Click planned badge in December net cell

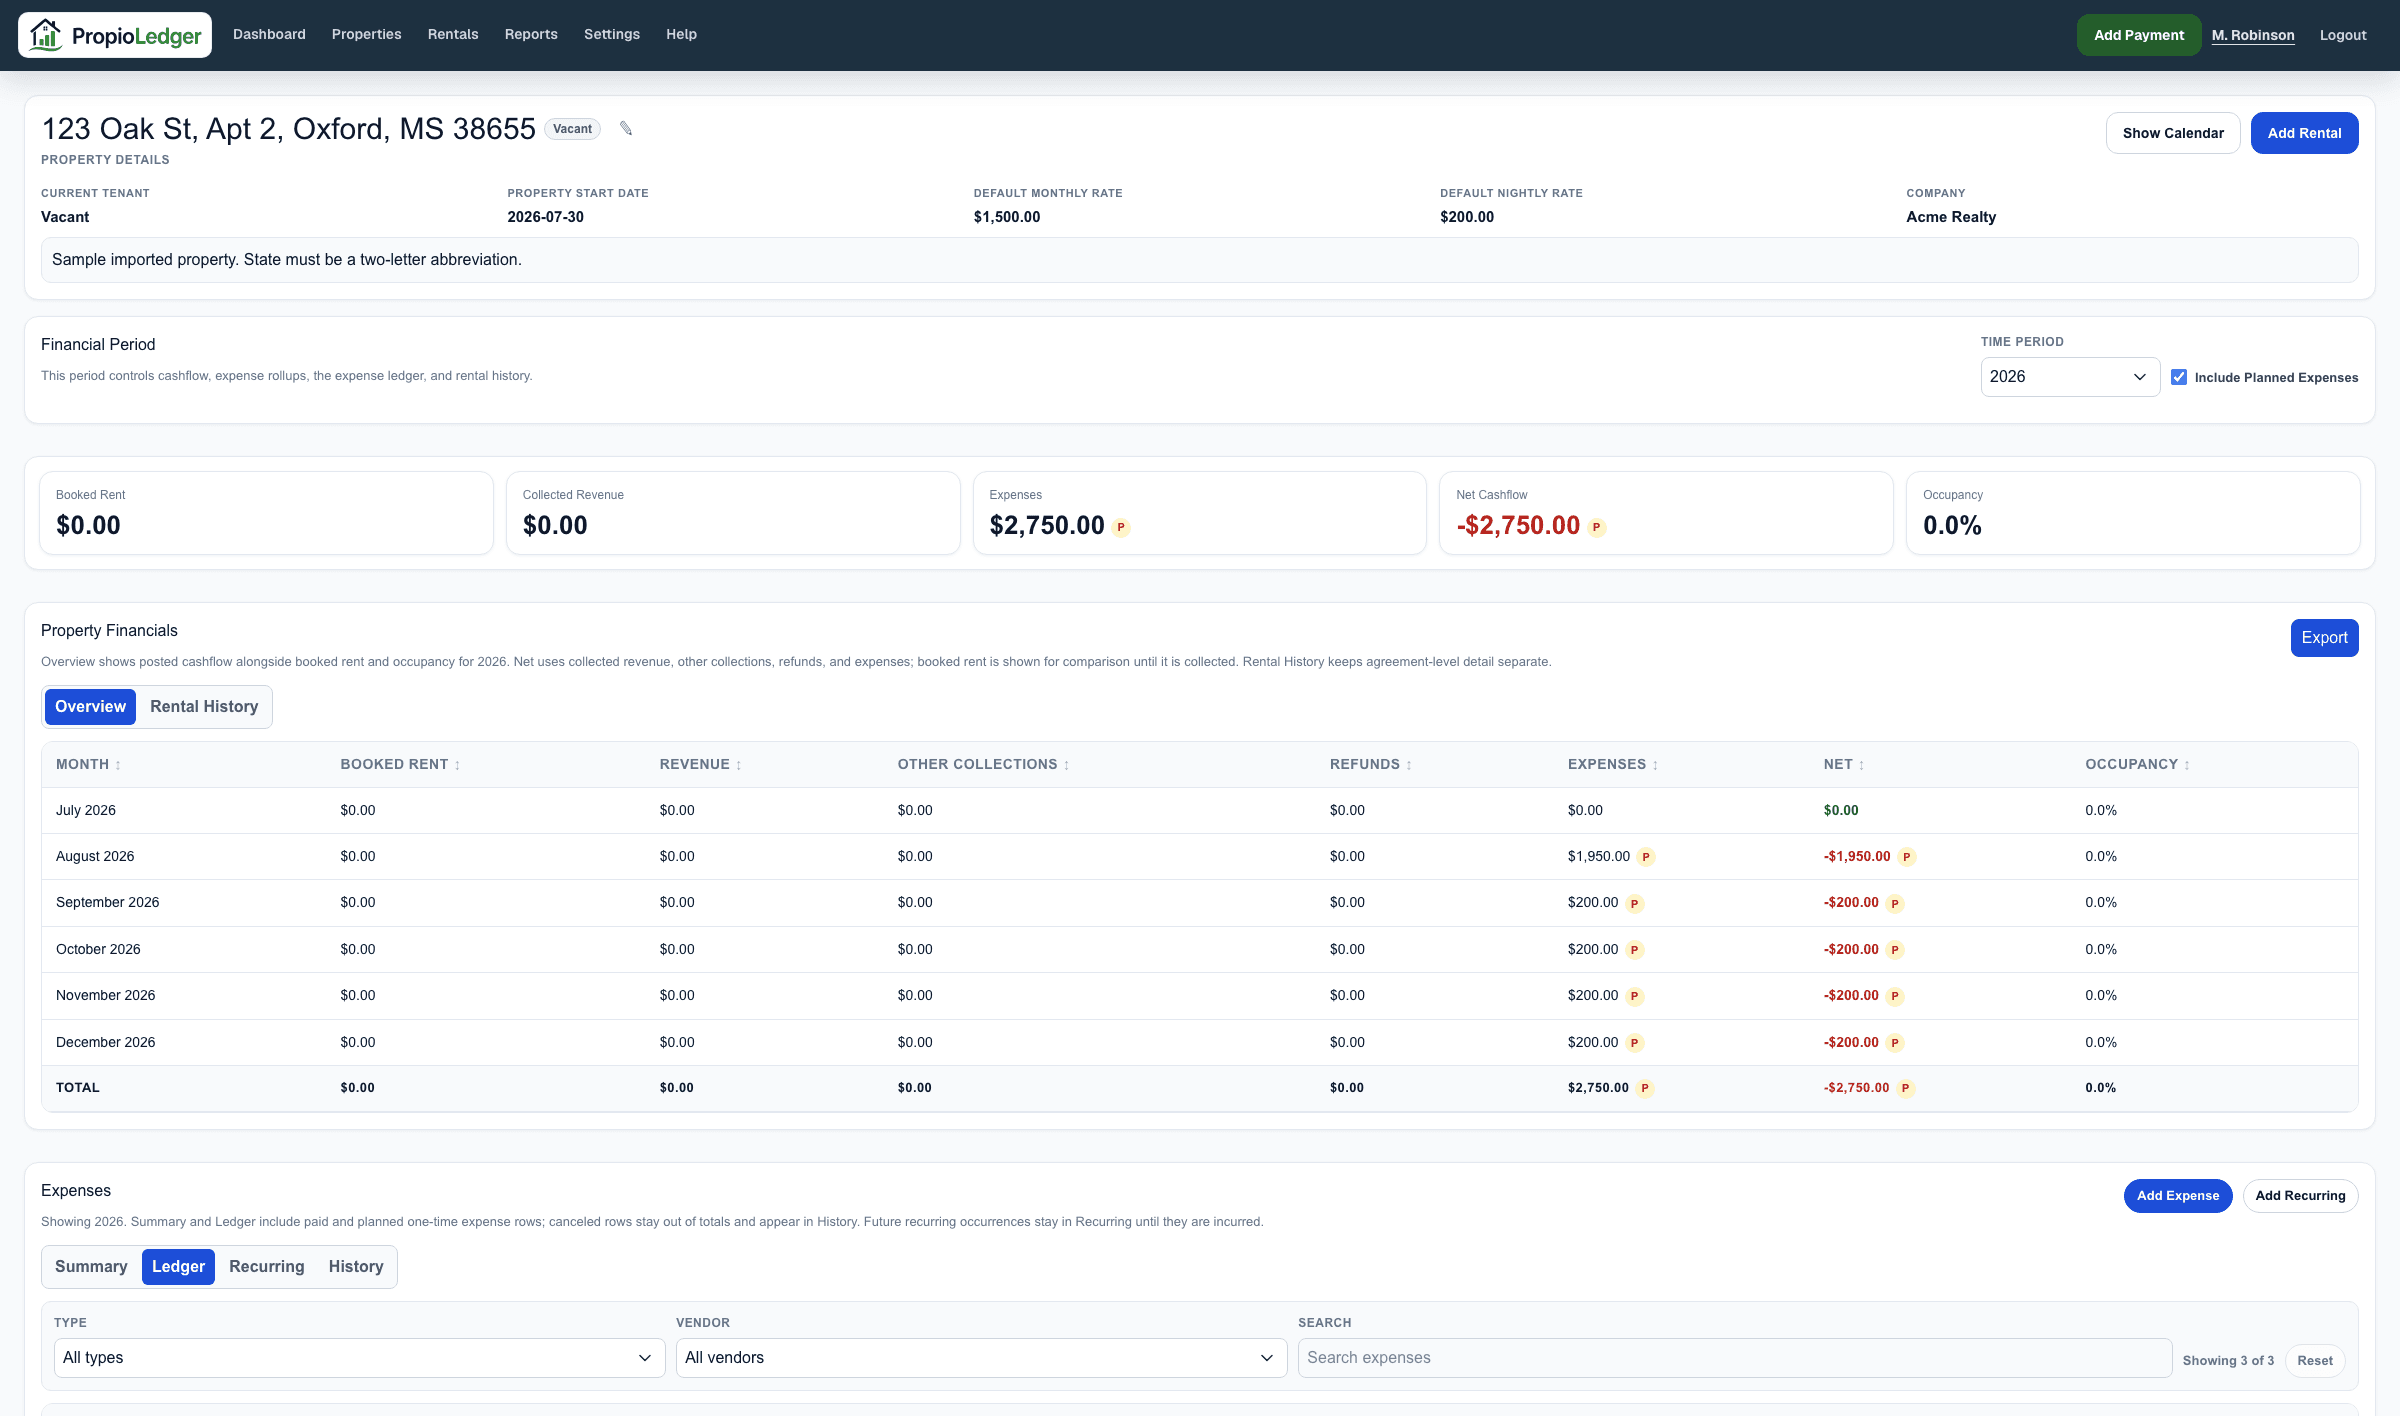(1895, 1043)
